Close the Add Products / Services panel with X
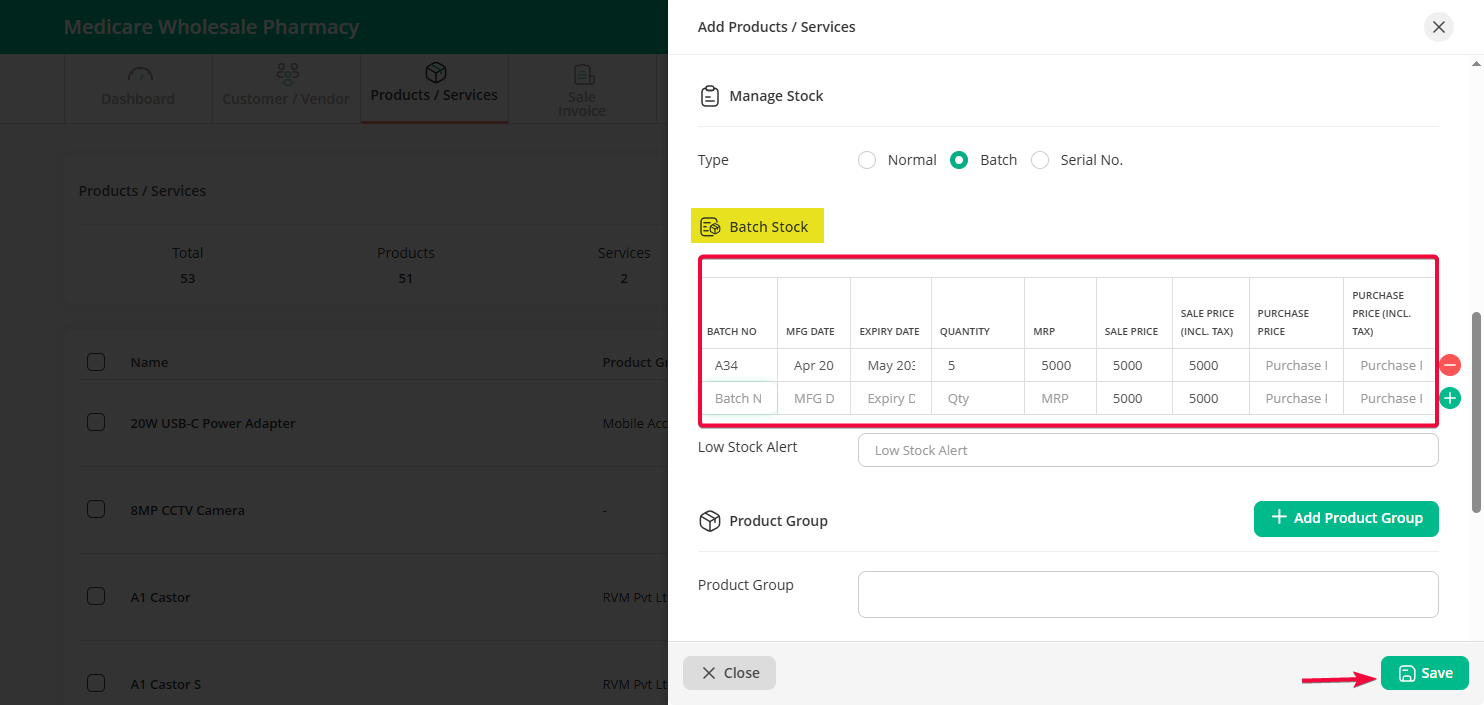This screenshot has height=705, width=1484. (1439, 27)
